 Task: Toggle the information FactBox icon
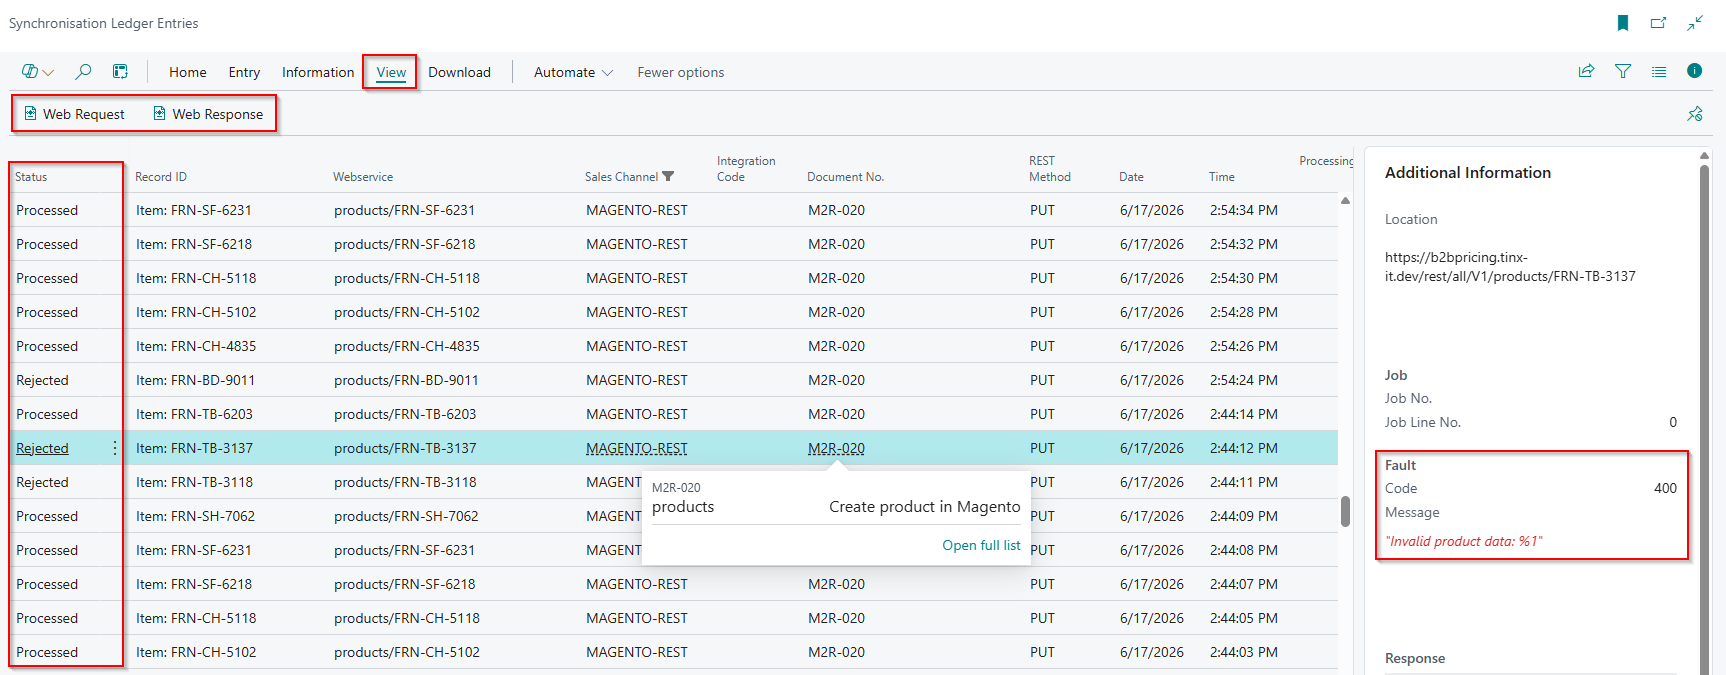click(1694, 71)
